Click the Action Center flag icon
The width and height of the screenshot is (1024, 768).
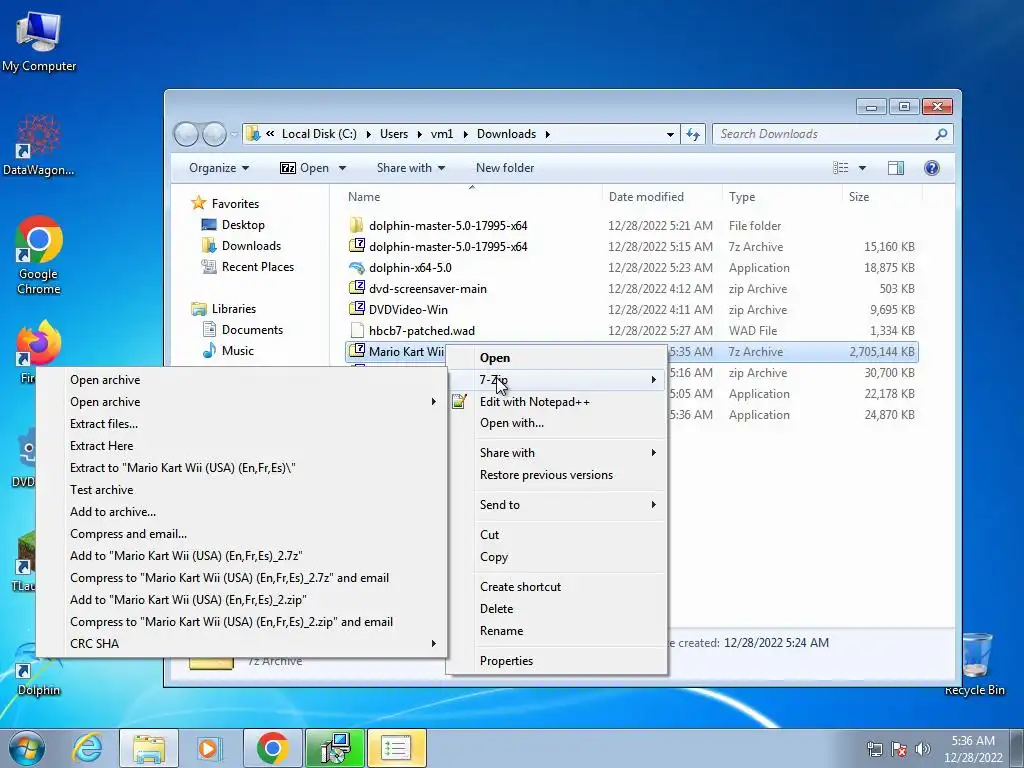click(899, 749)
